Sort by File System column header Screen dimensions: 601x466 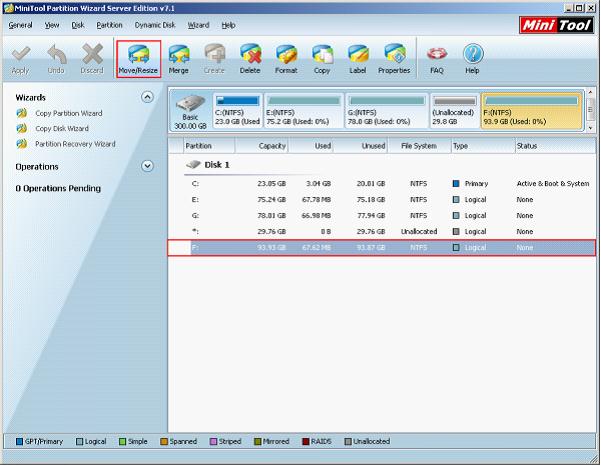(419, 146)
